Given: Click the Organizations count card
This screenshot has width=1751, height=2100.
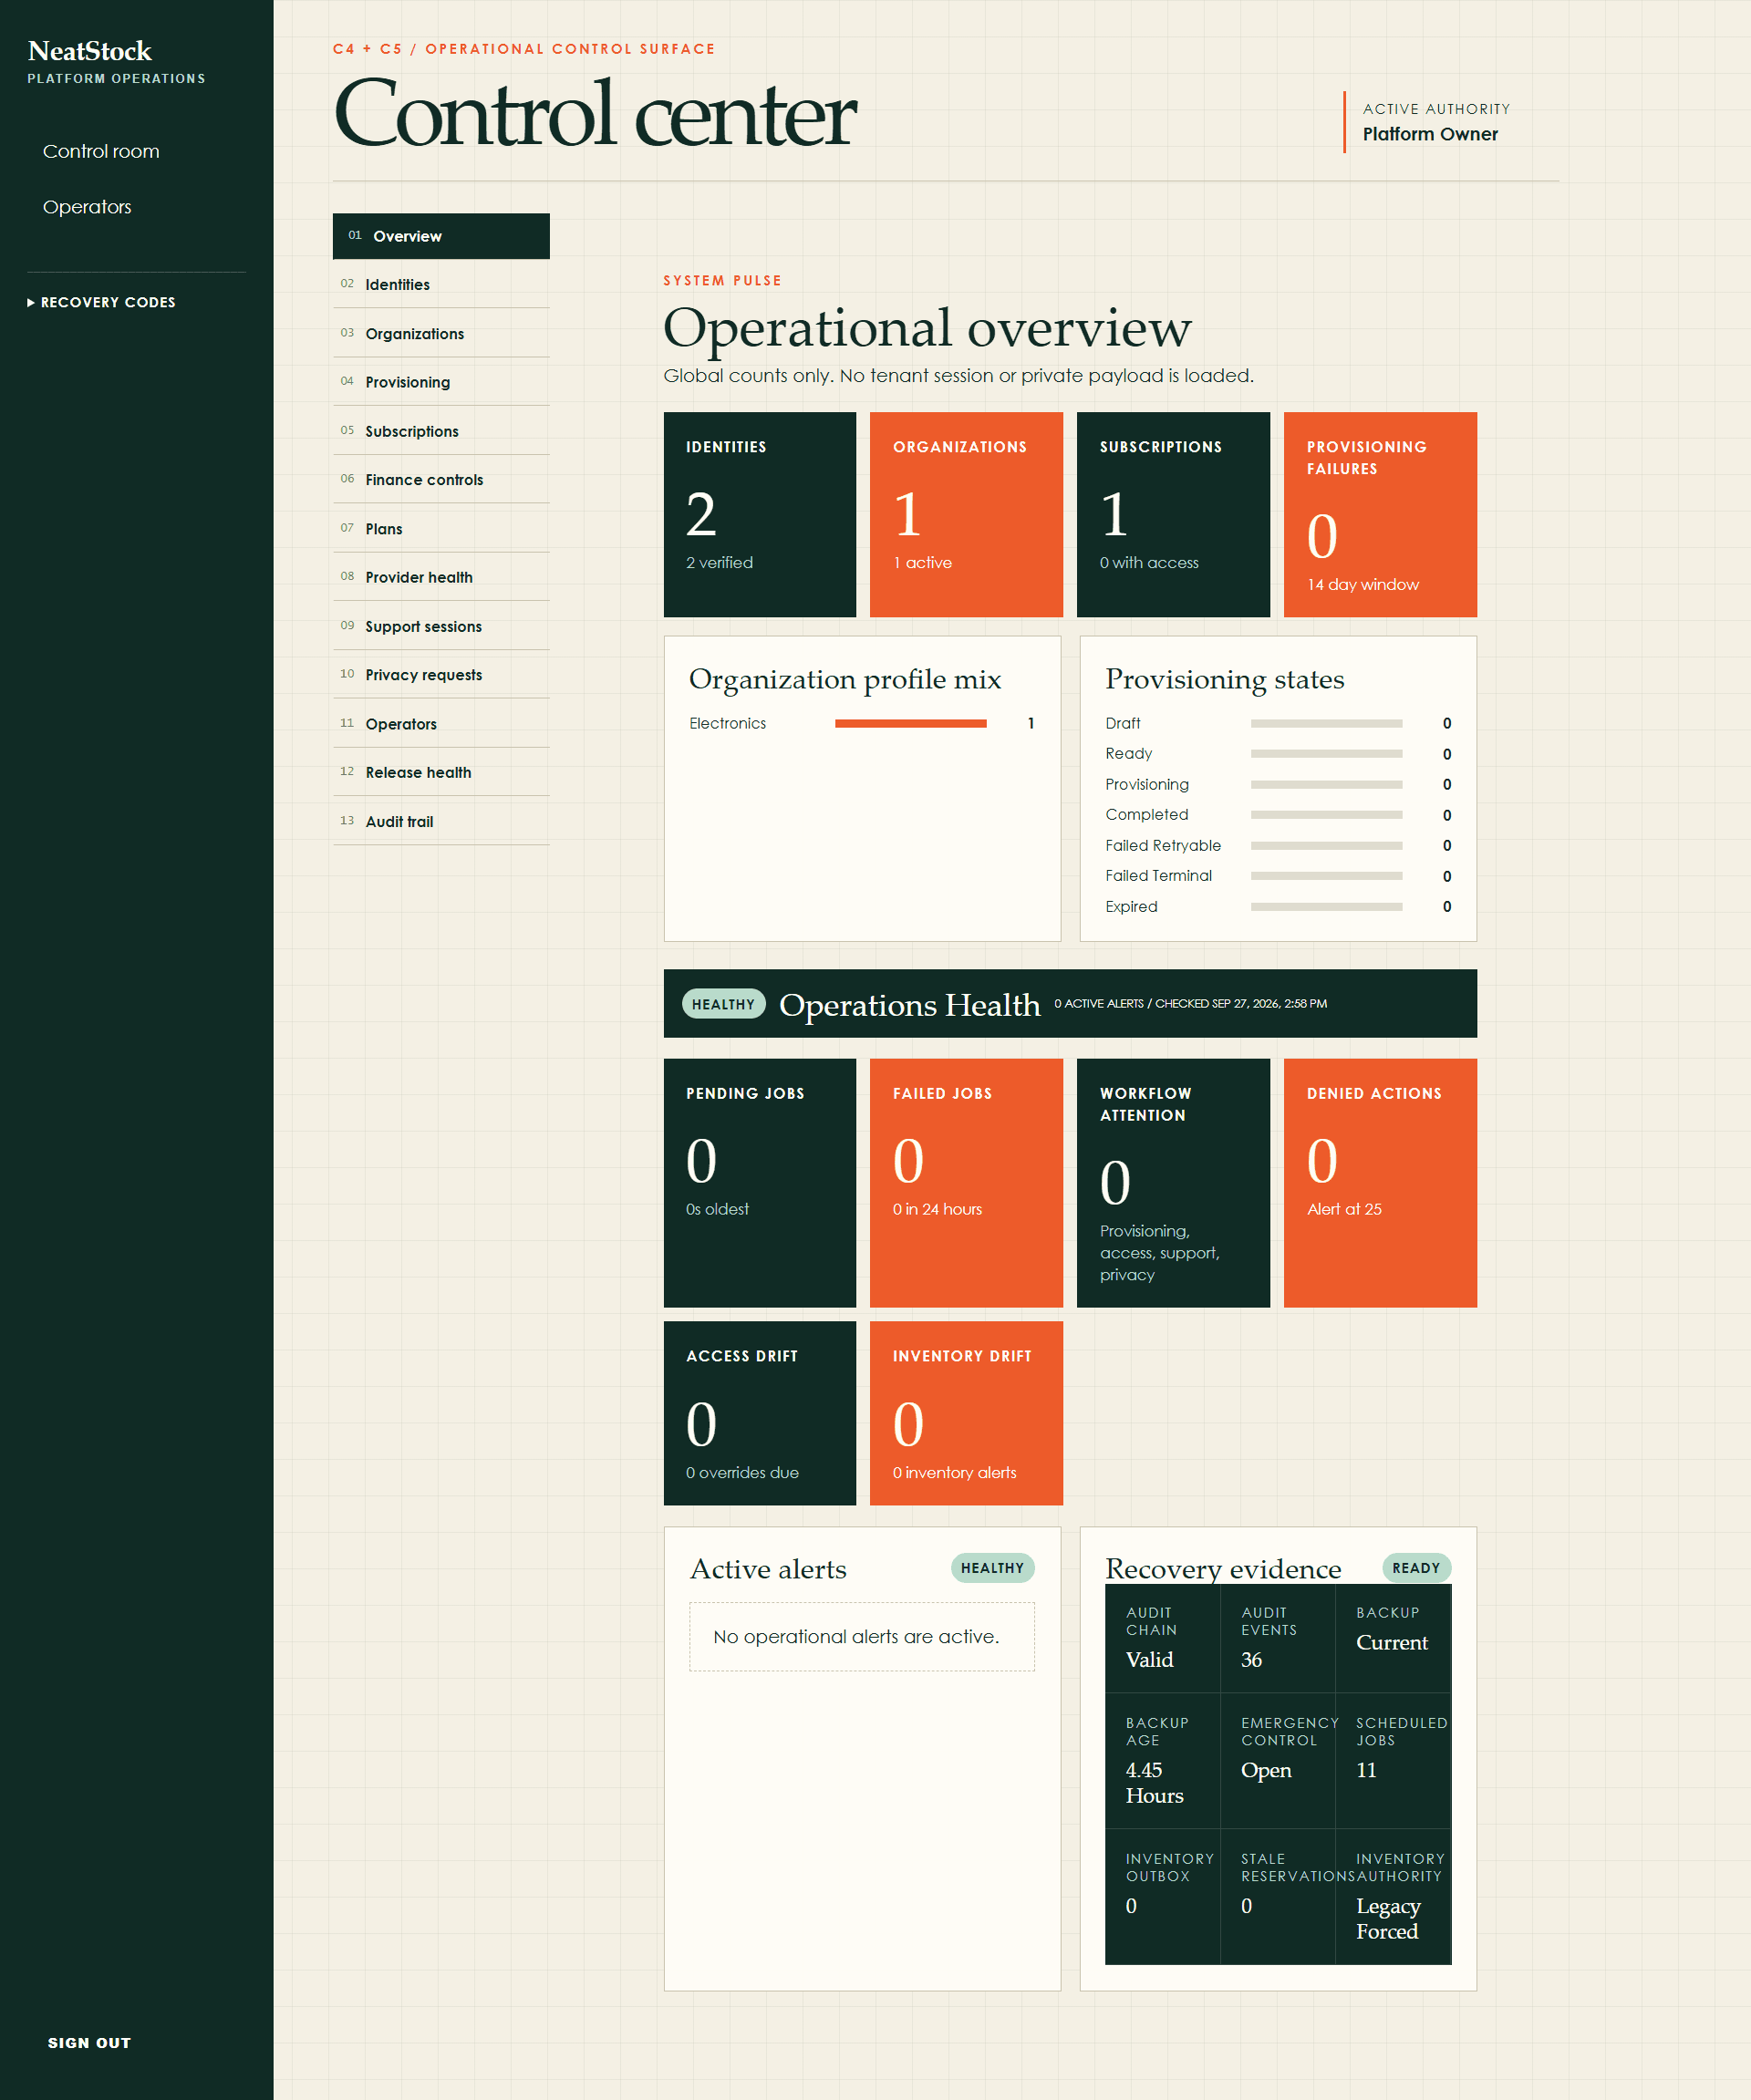Looking at the screenshot, I should coord(966,514).
